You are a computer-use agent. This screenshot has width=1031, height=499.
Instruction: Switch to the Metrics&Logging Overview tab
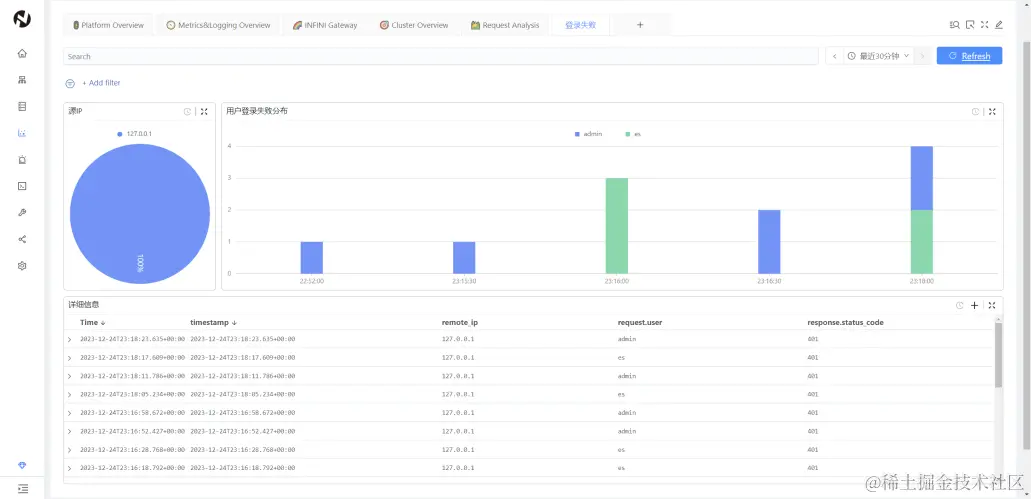218,25
